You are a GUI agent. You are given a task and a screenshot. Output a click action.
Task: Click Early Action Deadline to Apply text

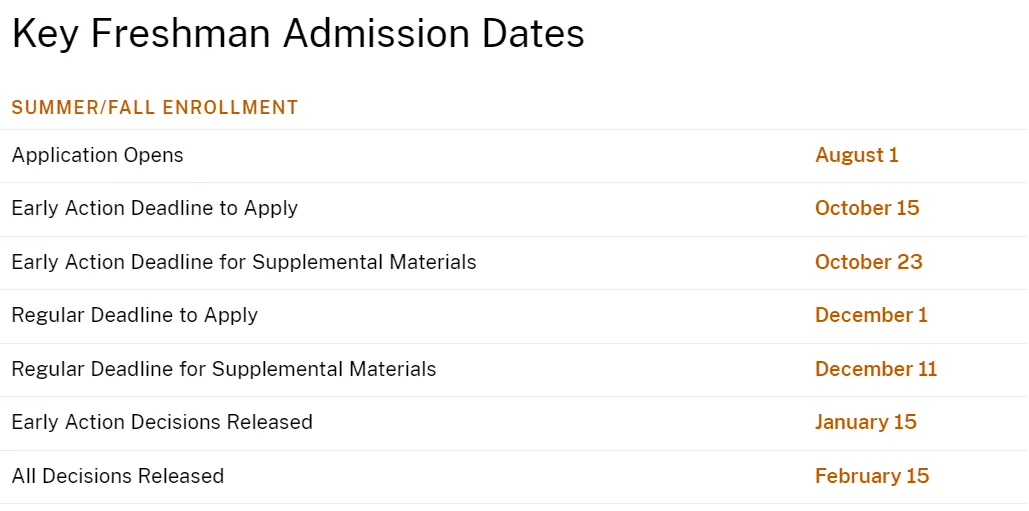point(155,209)
